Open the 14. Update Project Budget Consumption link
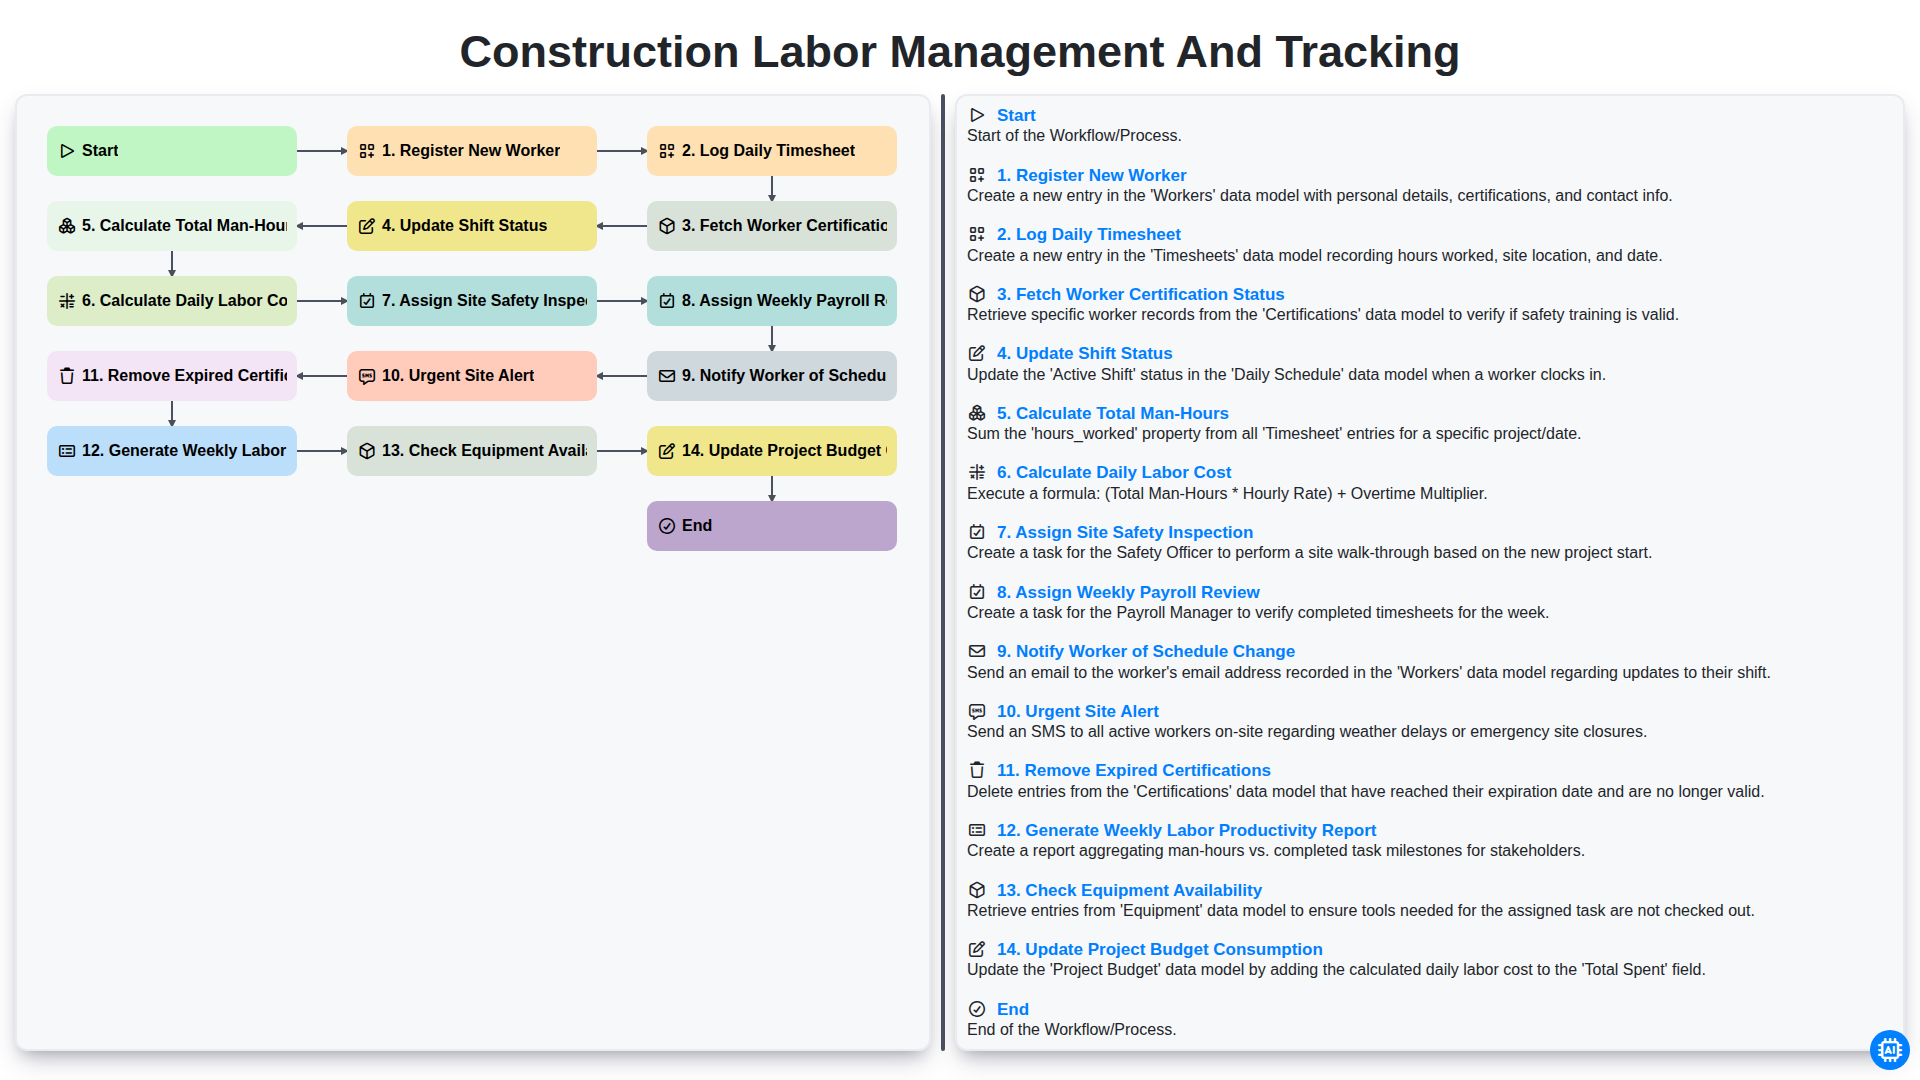The height and width of the screenshot is (1080, 1920). click(x=1159, y=949)
